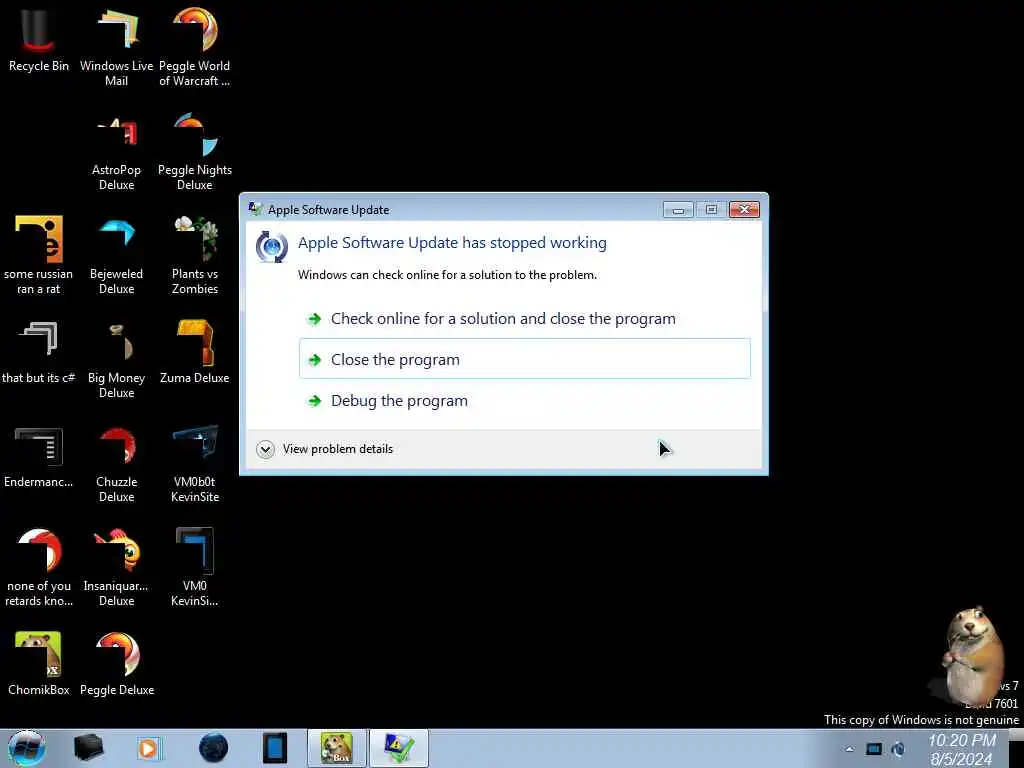
Task: Open the black box taskbar icon
Action: [88, 748]
